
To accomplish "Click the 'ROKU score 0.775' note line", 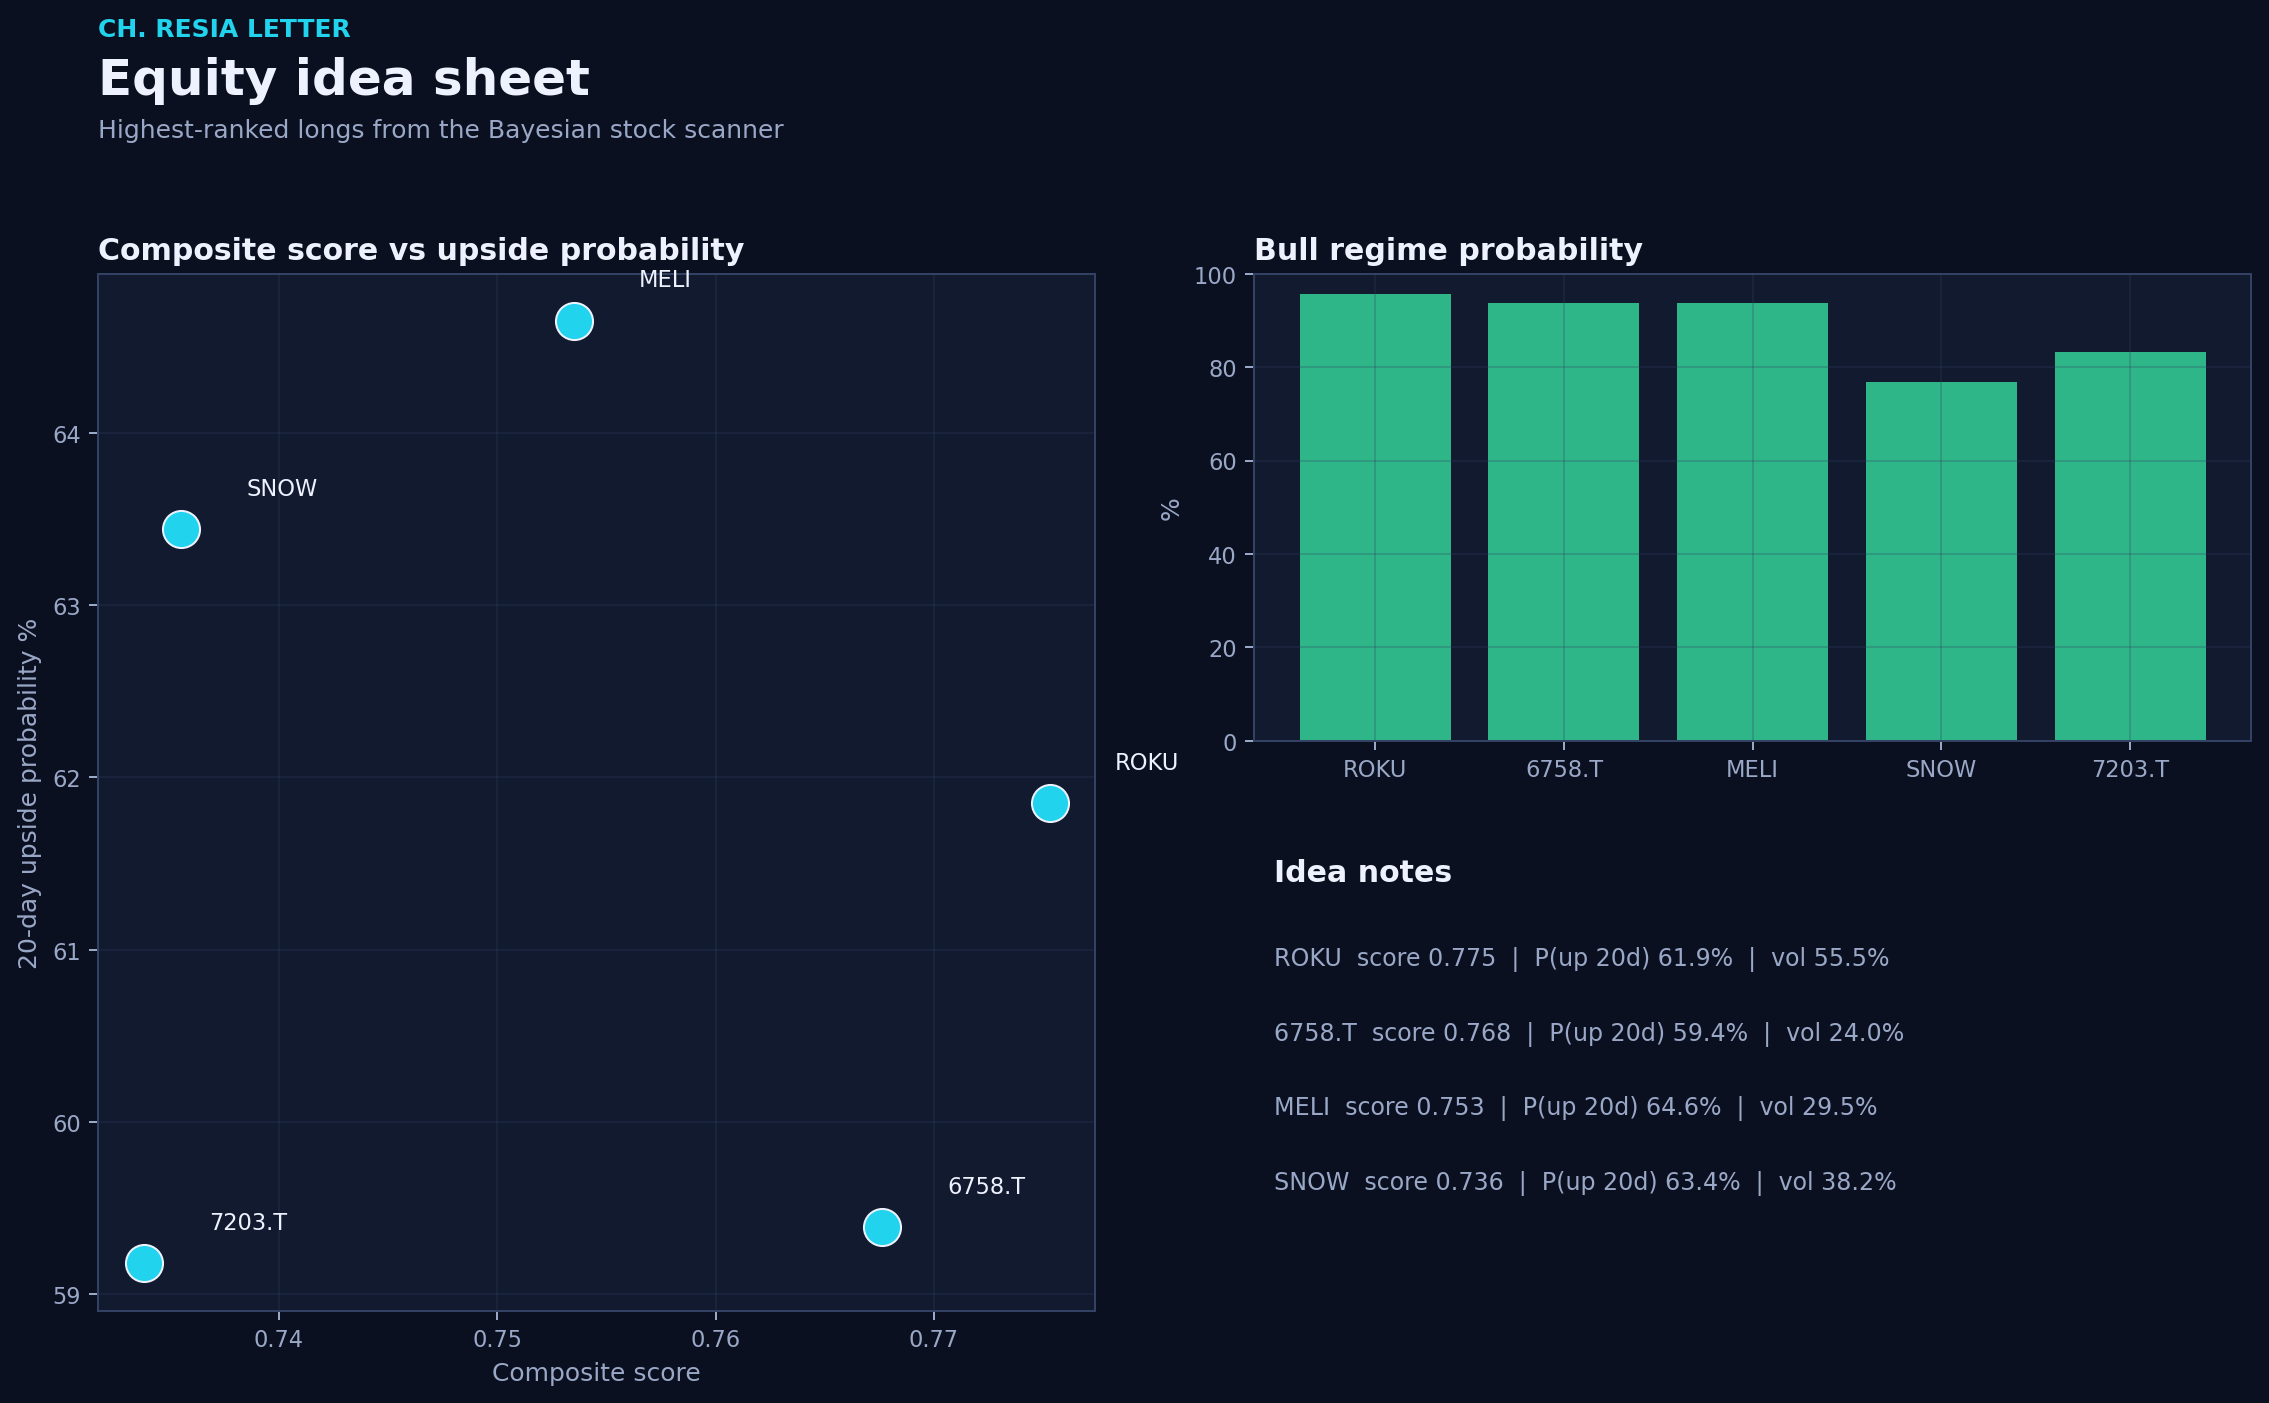I will pyautogui.click(x=1581, y=958).
